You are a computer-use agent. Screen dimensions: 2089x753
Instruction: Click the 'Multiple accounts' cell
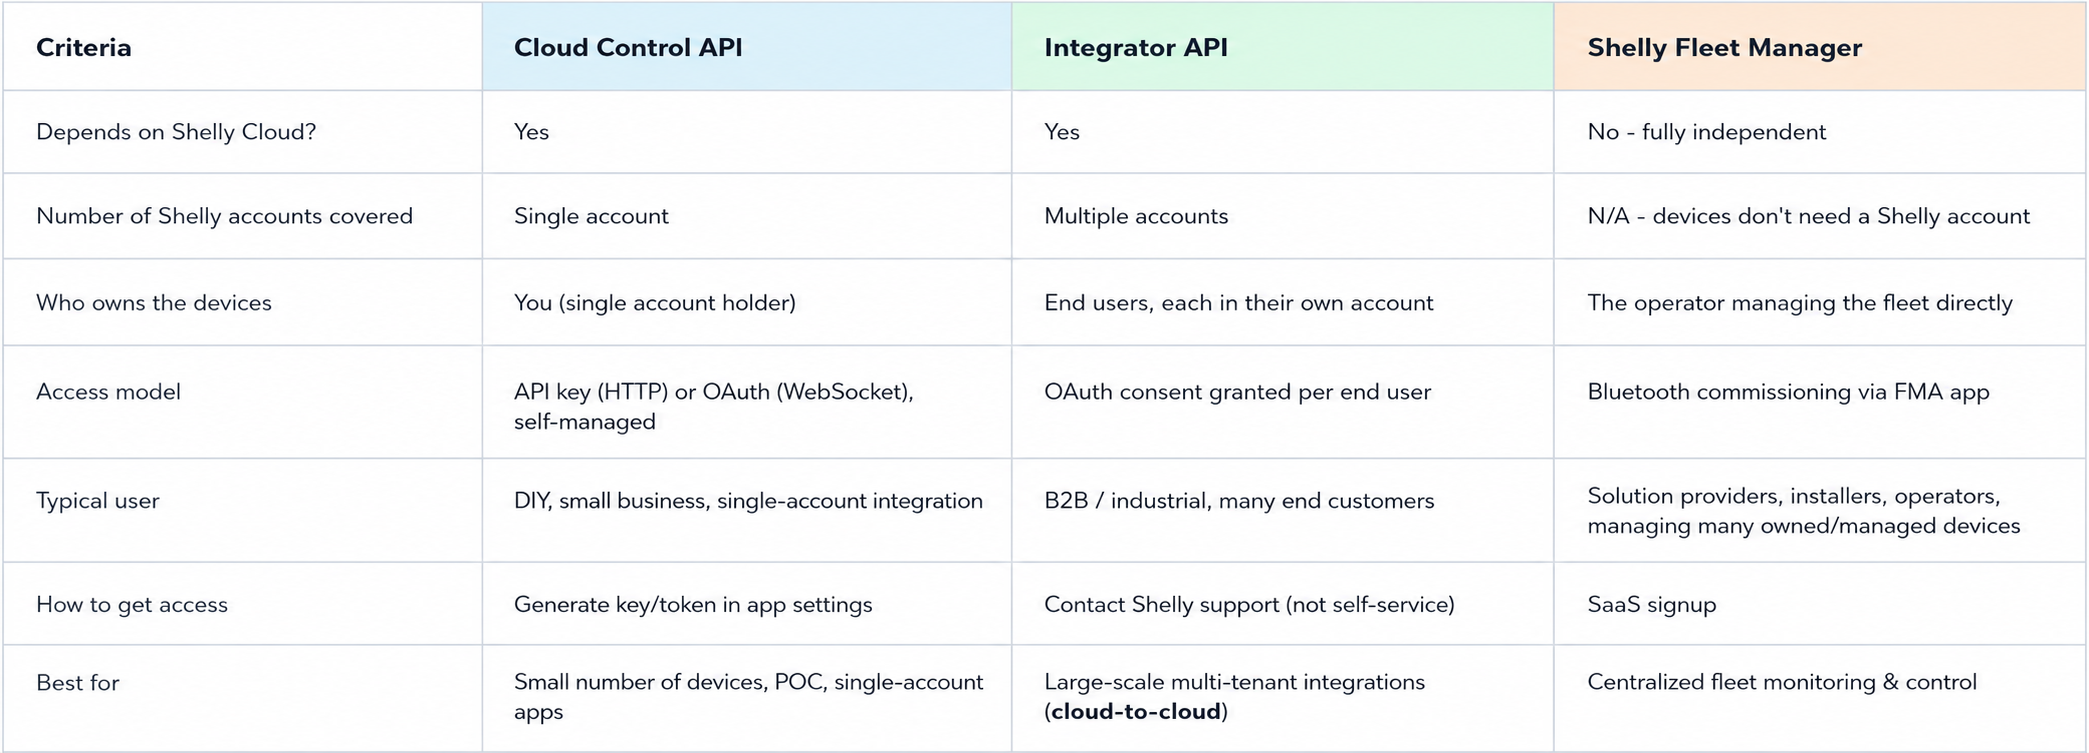1136,216
